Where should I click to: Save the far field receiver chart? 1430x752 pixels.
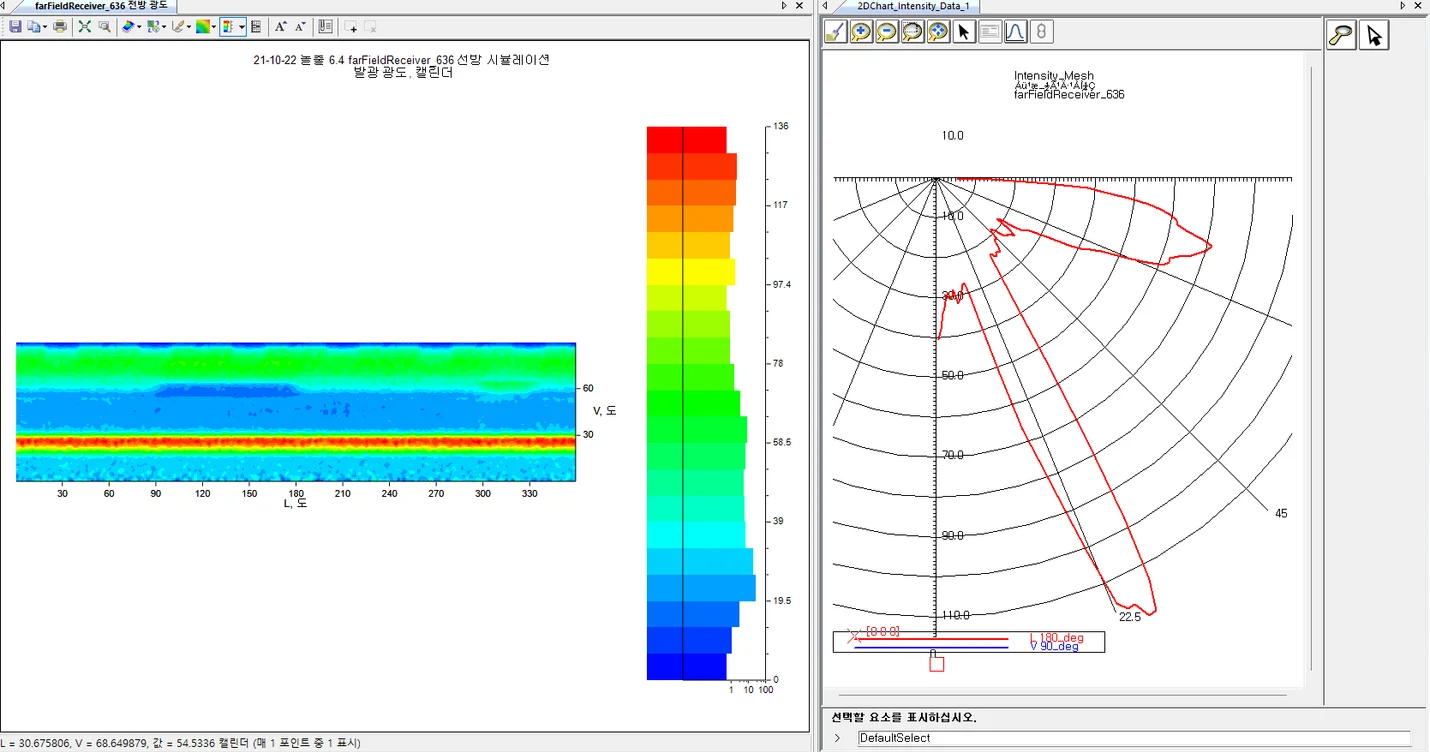click(15, 26)
